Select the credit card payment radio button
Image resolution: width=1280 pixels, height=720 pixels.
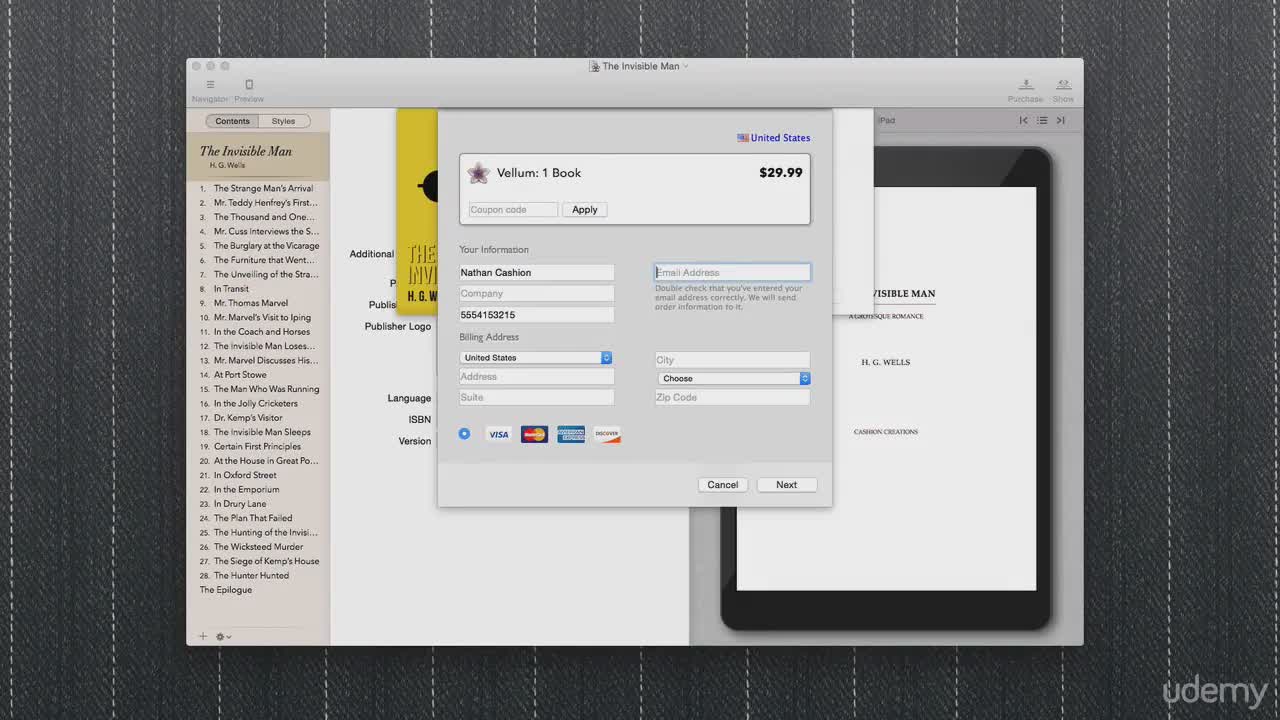(464, 433)
